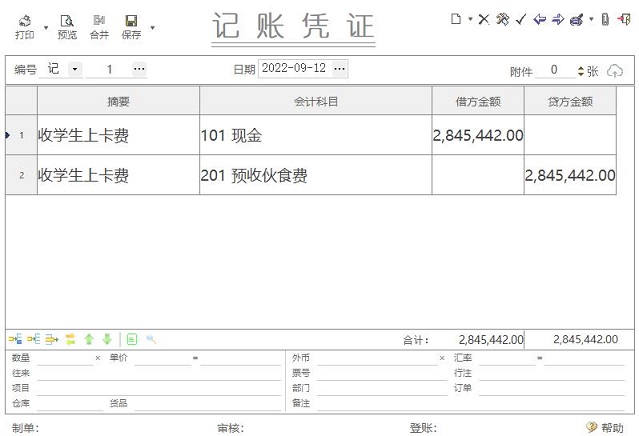Image resolution: width=639 pixels, height=436 pixels.
Task: Open the new voucher dropdown arrow
Action: pyautogui.click(x=470, y=19)
